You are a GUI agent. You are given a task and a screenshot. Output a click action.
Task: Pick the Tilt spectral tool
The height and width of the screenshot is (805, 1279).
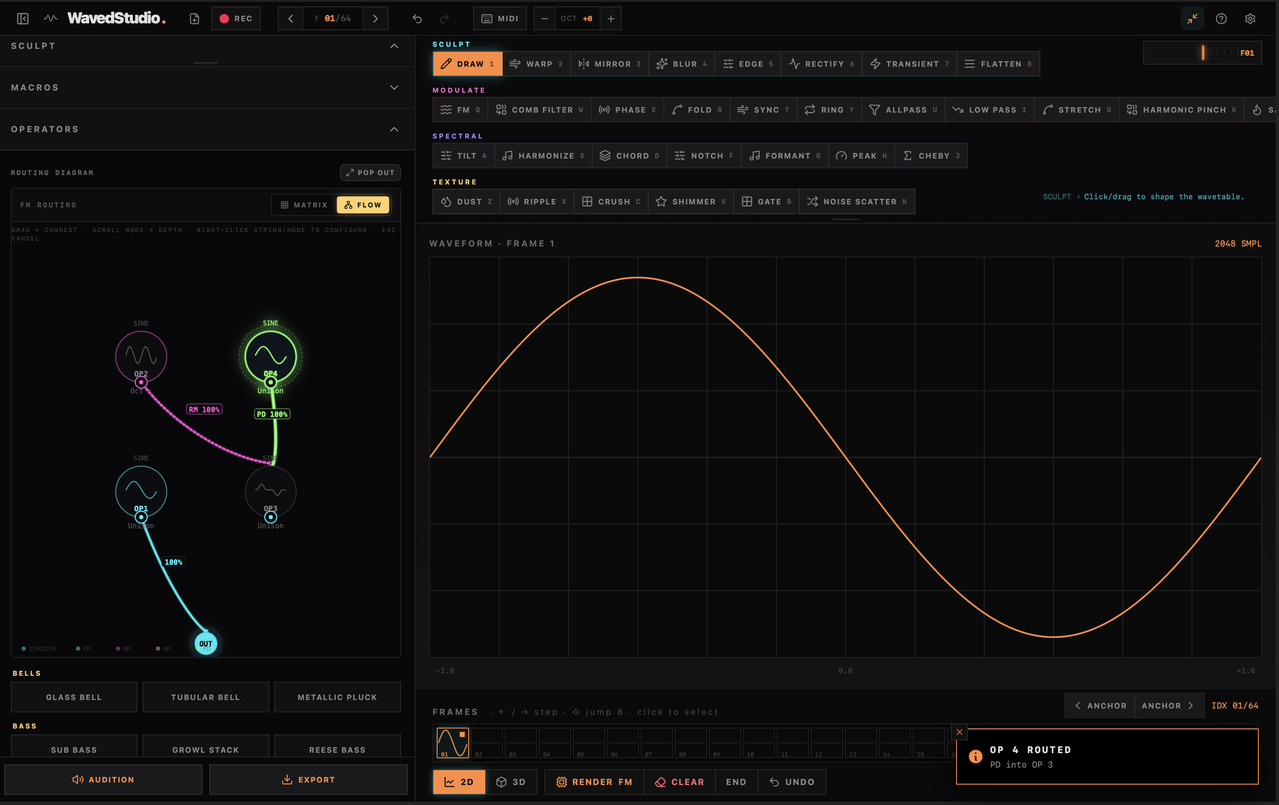(464, 156)
